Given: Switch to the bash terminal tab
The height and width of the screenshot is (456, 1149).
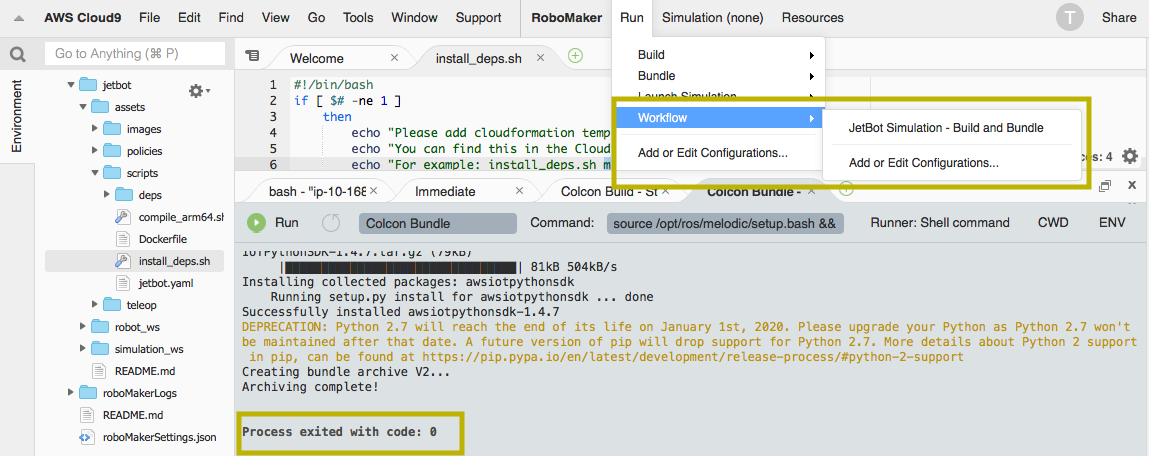Looking at the screenshot, I should point(317,191).
